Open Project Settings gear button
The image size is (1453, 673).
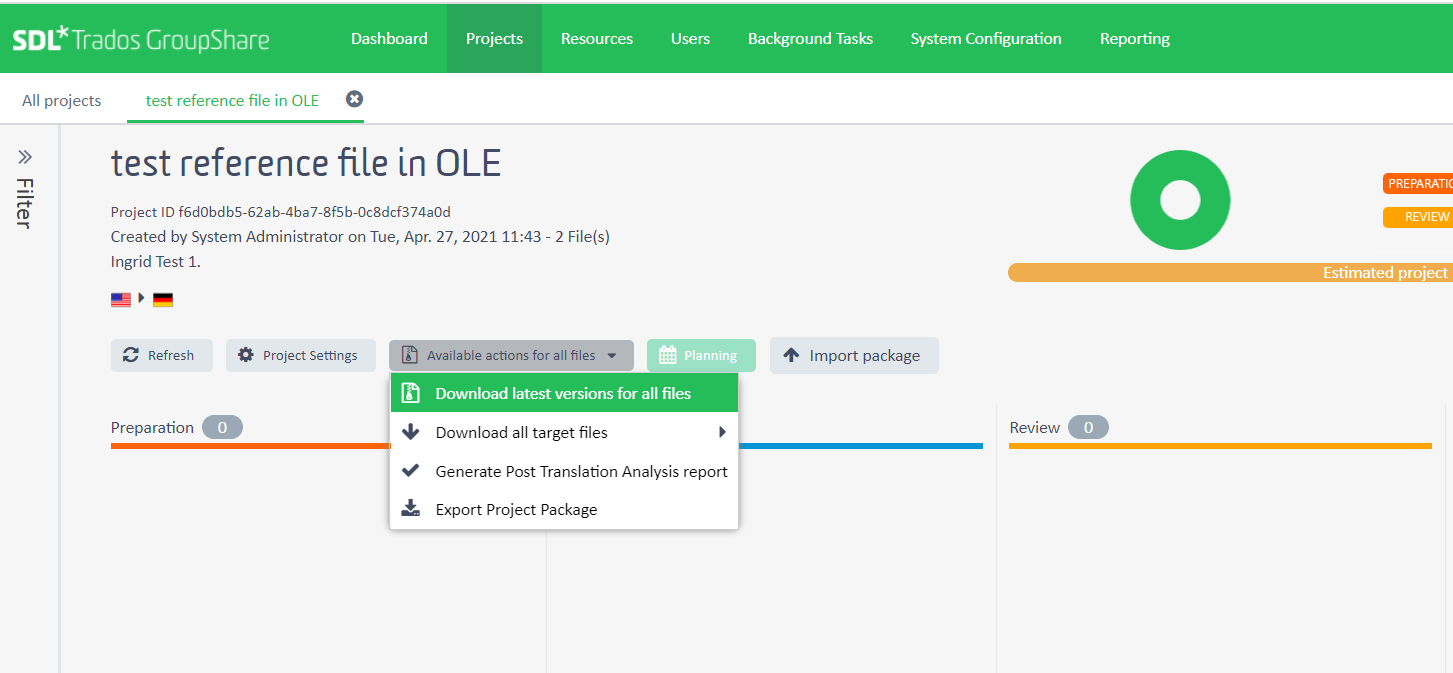300,355
